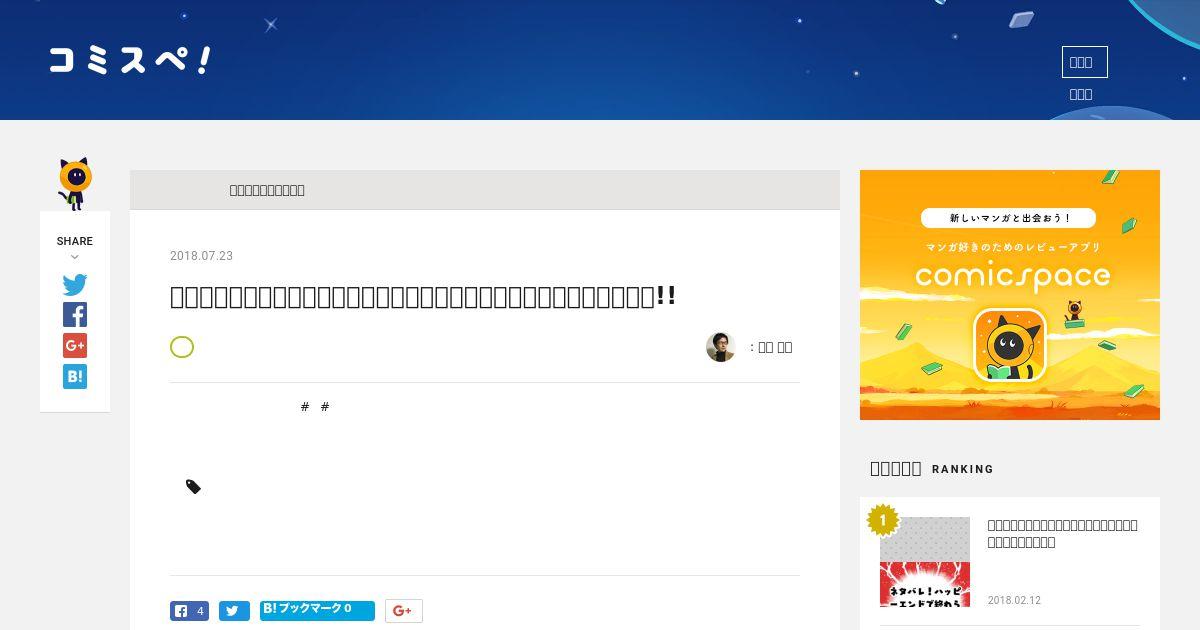Click the second hashtag in the article

coord(325,407)
